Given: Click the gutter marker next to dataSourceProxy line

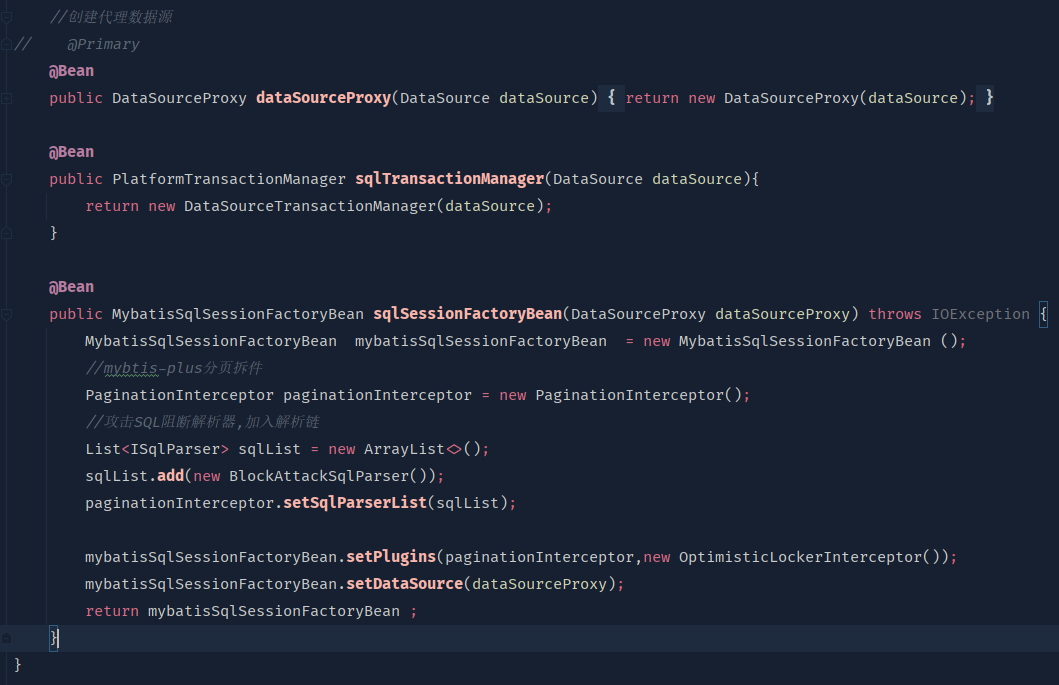Looking at the screenshot, I should (6, 97).
